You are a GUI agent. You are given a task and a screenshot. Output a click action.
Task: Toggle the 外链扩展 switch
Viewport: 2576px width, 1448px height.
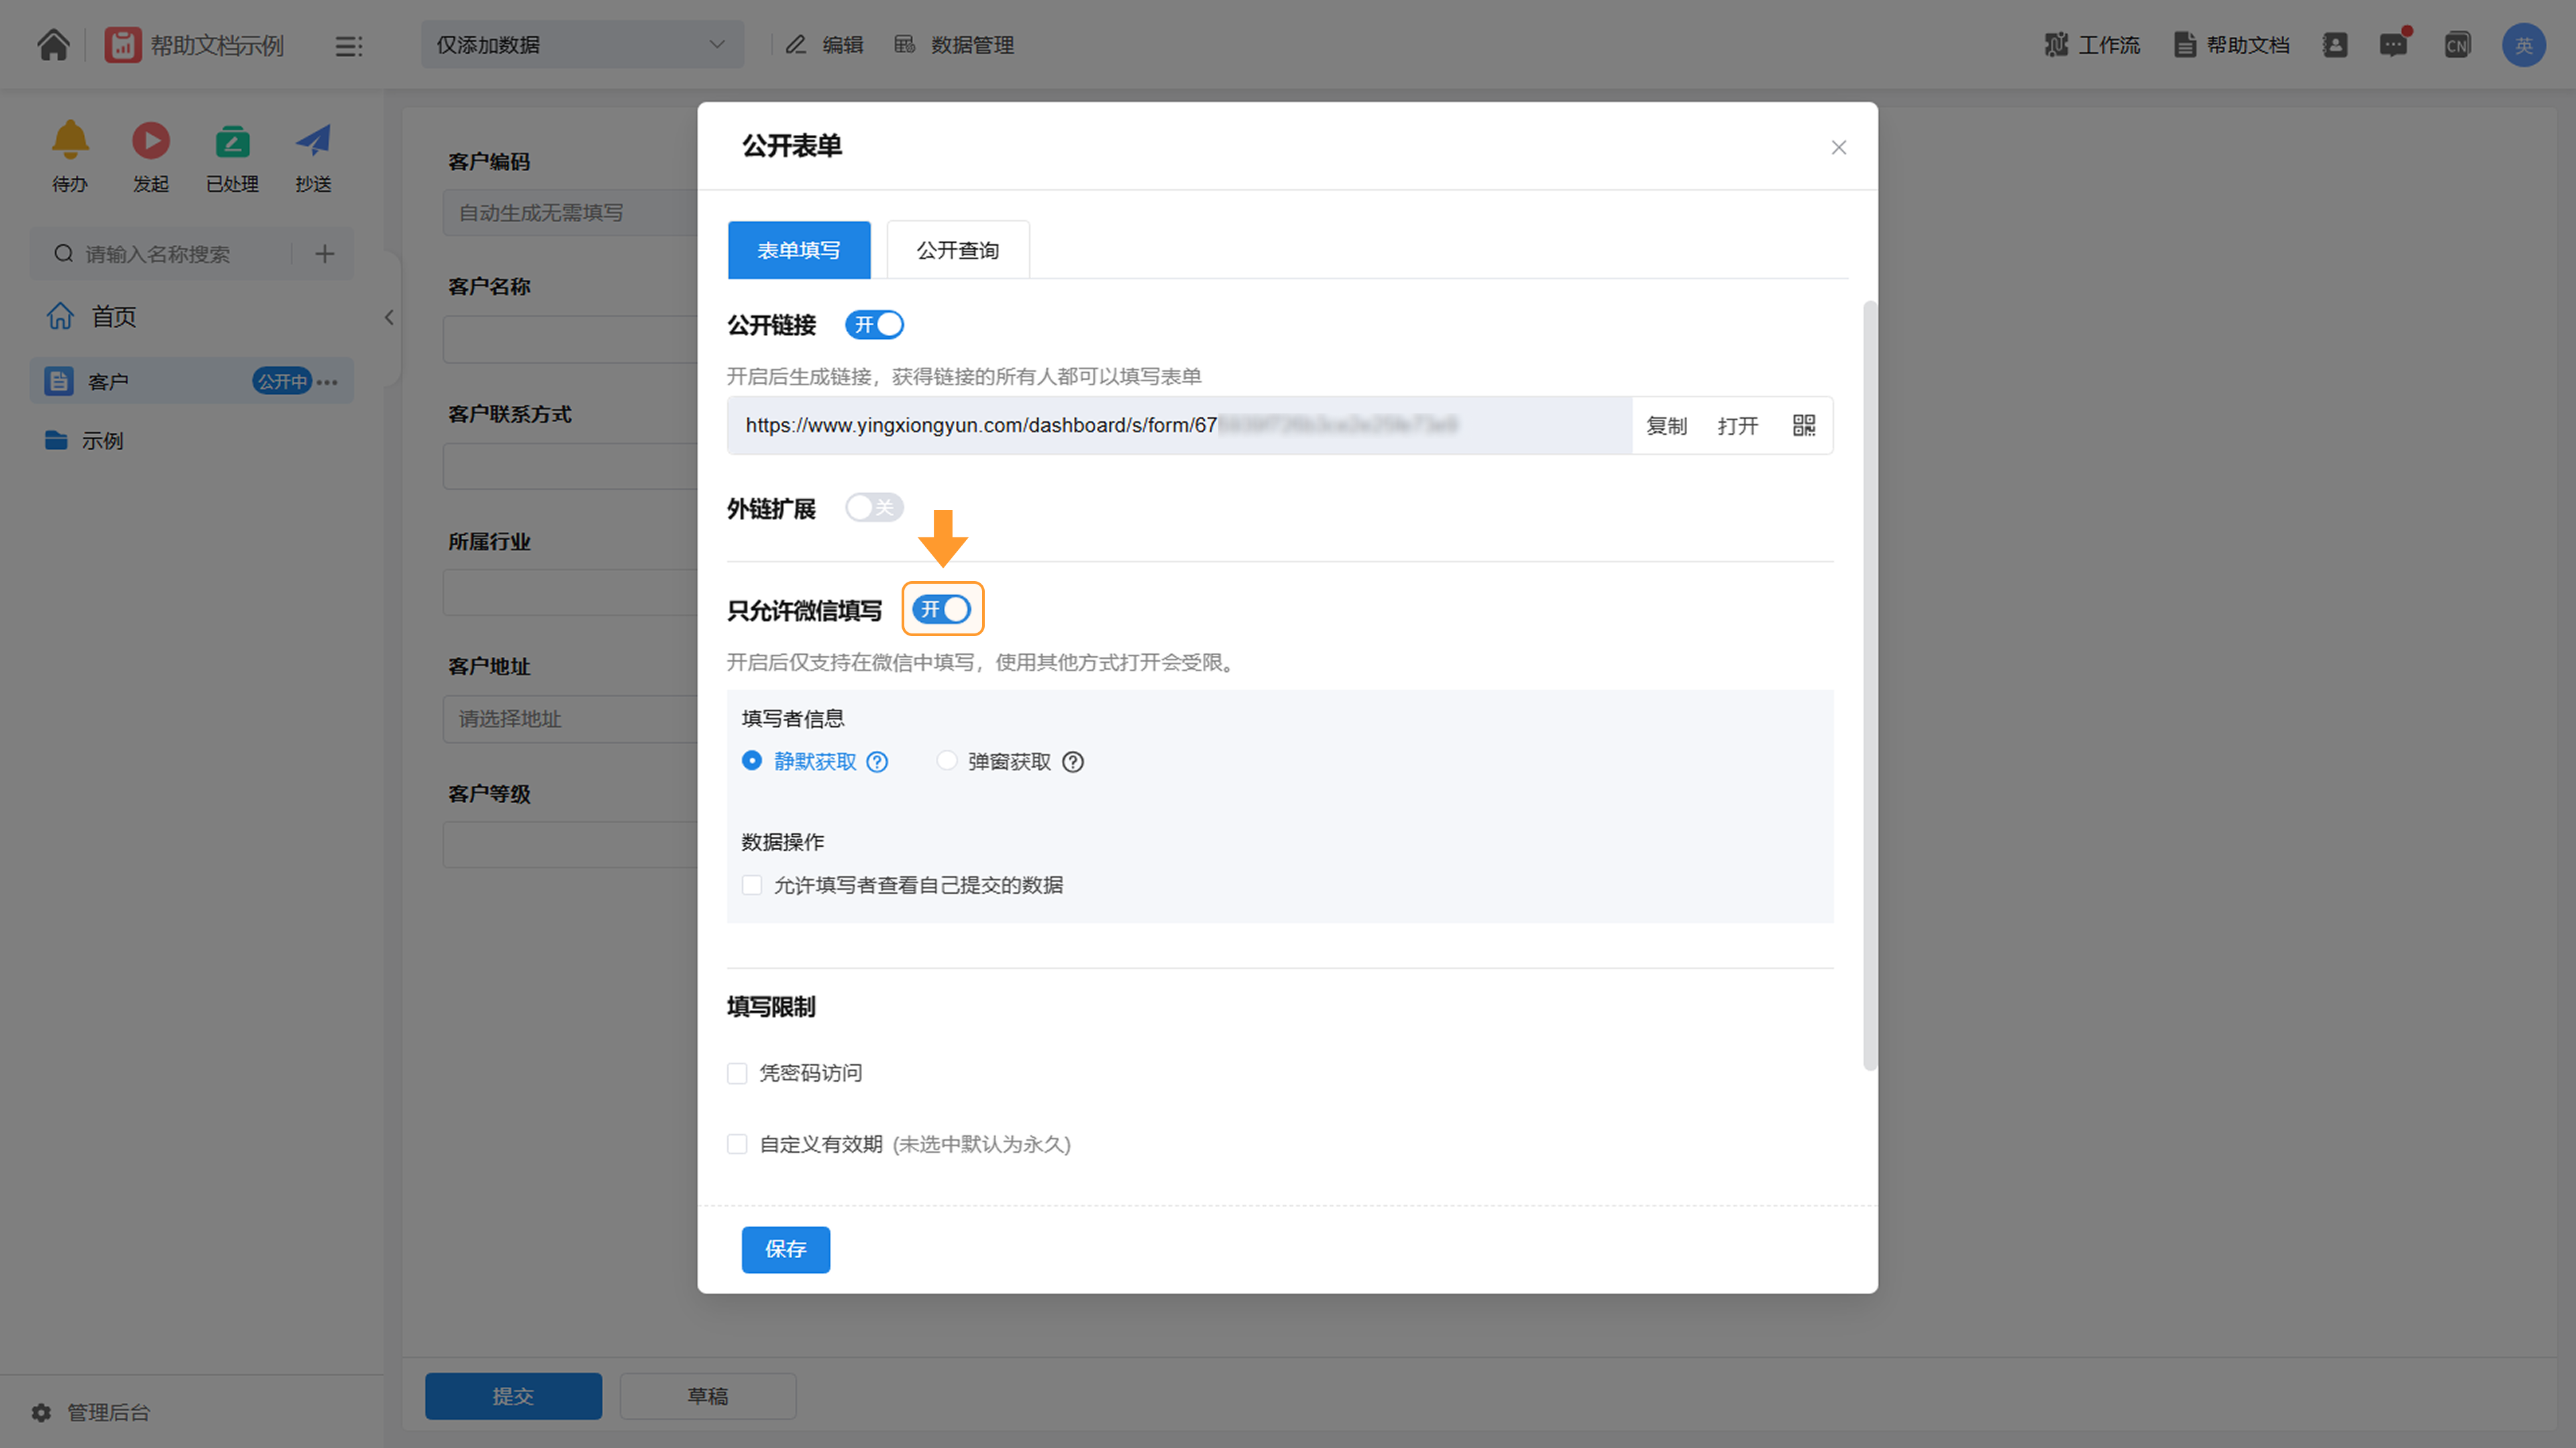coord(874,508)
